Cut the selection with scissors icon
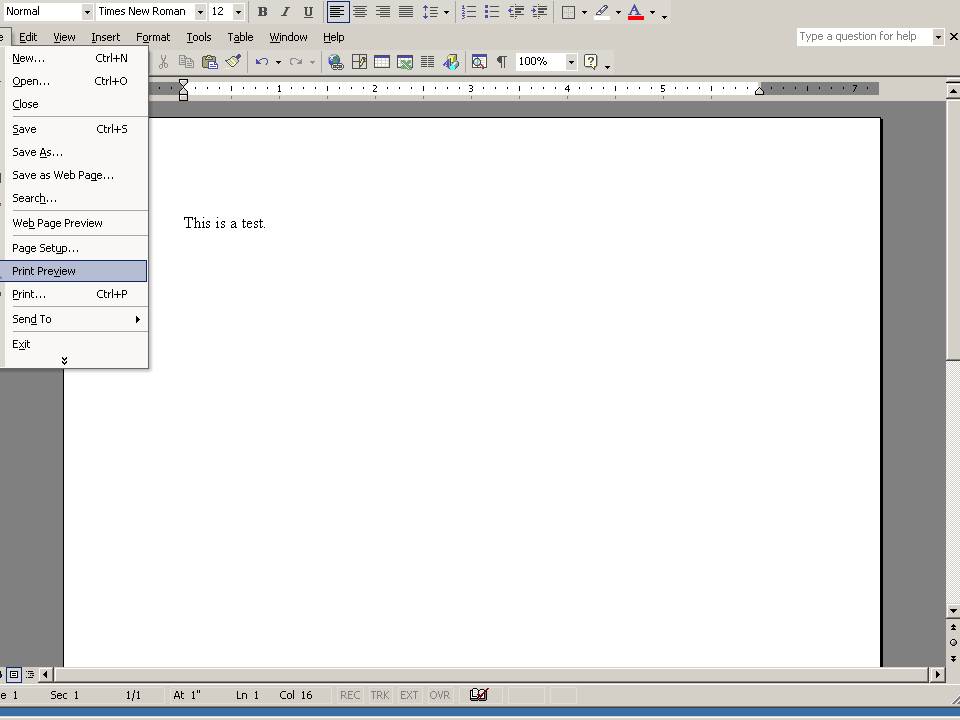The width and height of the screenshot is (960, 720). (163, 62)
